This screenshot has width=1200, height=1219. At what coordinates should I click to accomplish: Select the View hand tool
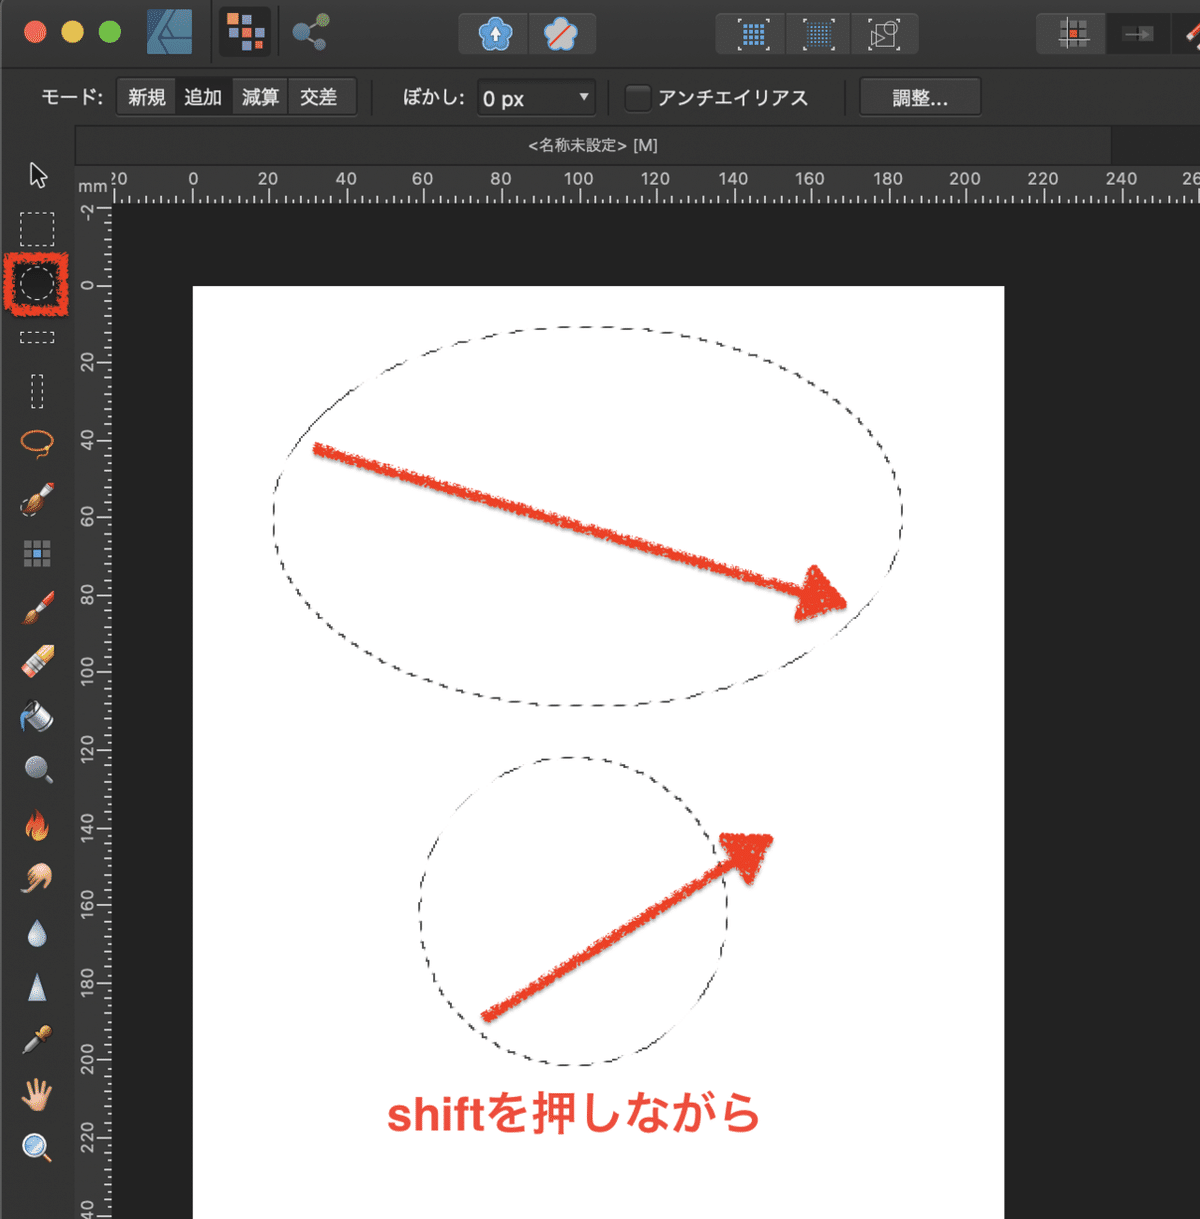pyautogui.click(x=37, y=1095)
